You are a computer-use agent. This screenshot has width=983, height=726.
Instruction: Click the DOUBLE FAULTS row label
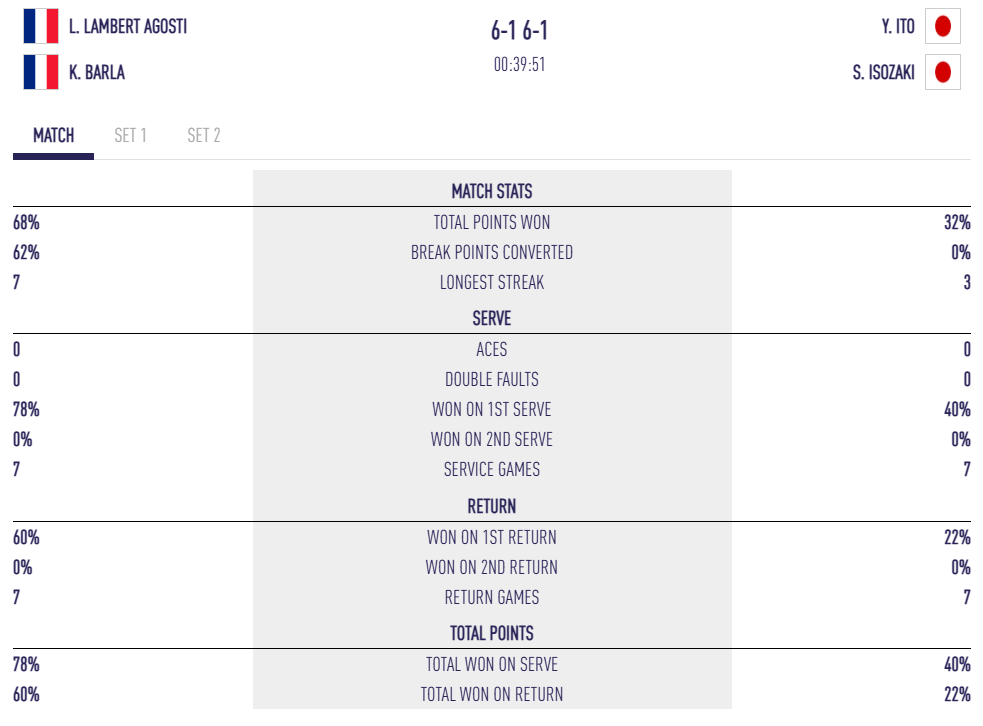point(492,380)
